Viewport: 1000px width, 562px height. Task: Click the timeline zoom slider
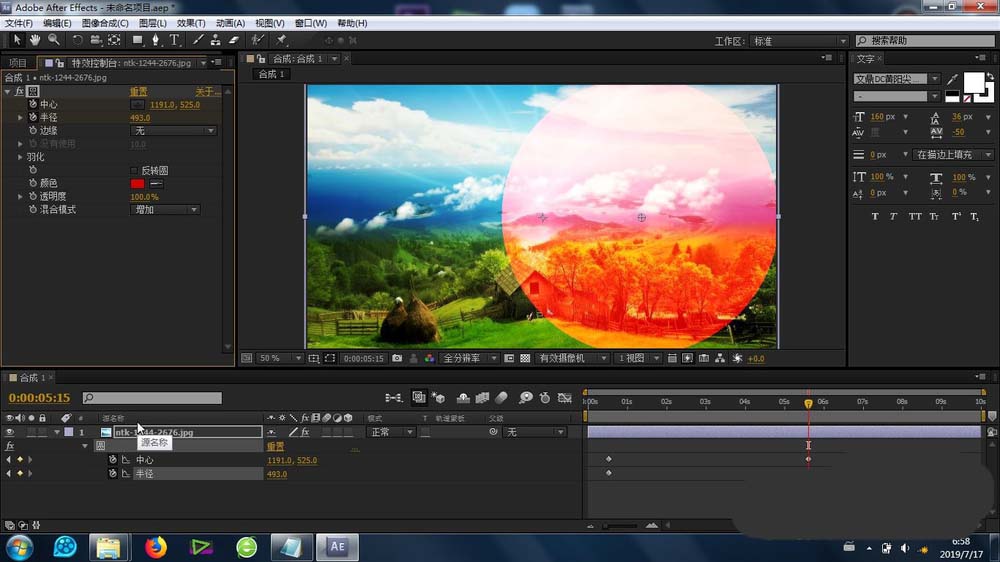coord(620,526)
